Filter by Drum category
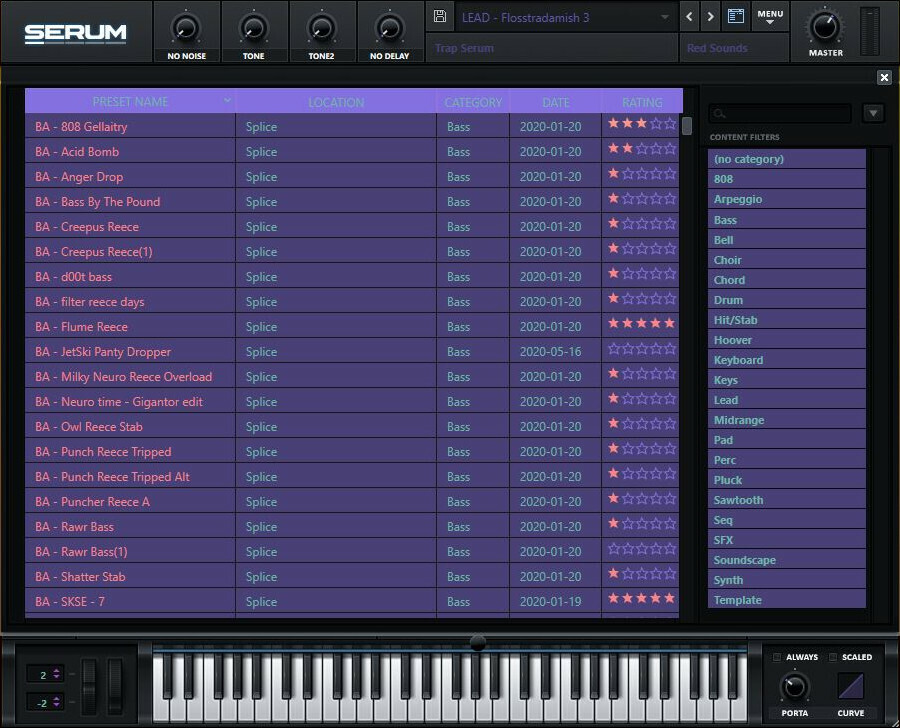Image resolution: width=900 pixels, height=728 pixels. [786, 300]
